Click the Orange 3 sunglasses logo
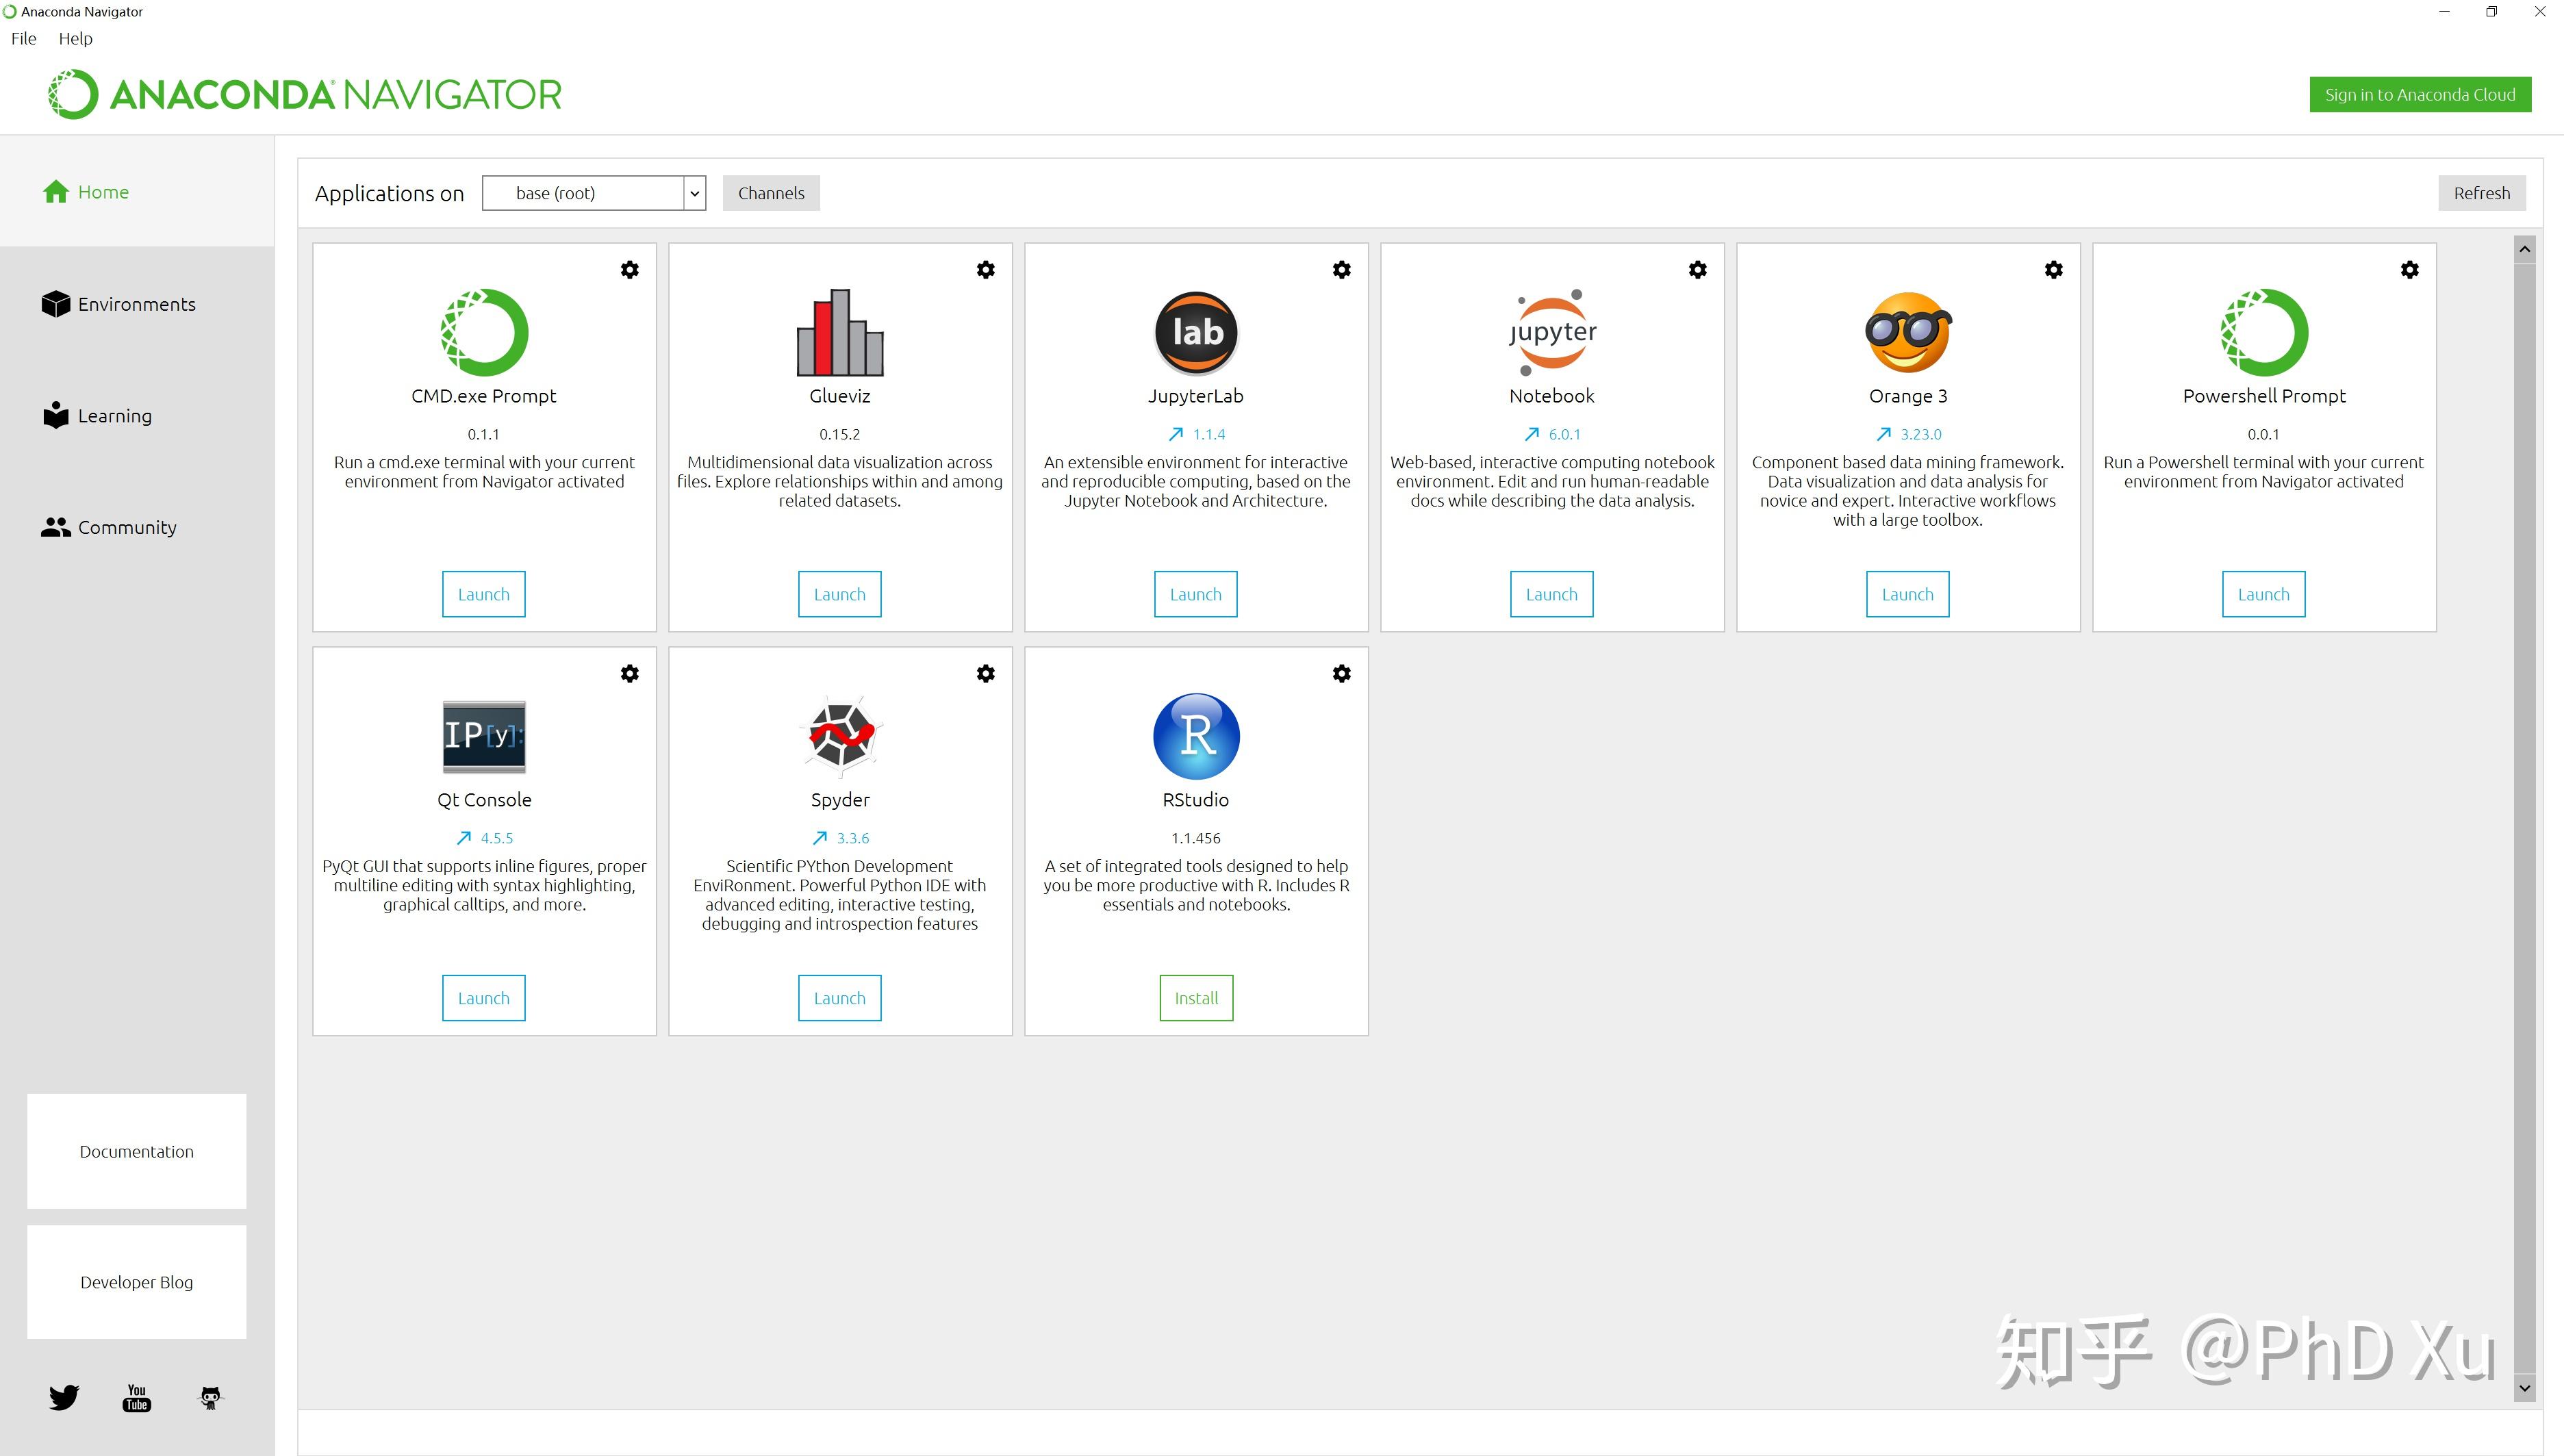The width and height of the screenshot is (2564, 1456). (x=1907, y=332)
